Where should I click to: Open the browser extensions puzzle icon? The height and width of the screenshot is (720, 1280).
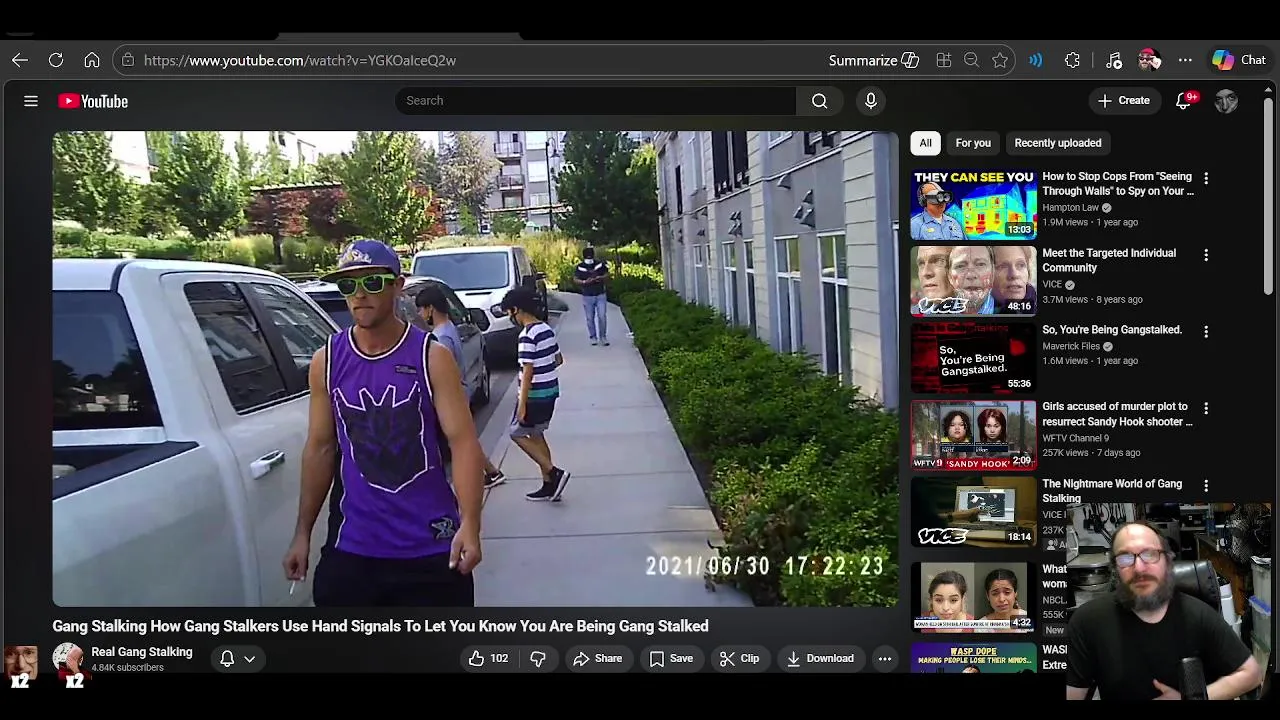[1072, 60]
